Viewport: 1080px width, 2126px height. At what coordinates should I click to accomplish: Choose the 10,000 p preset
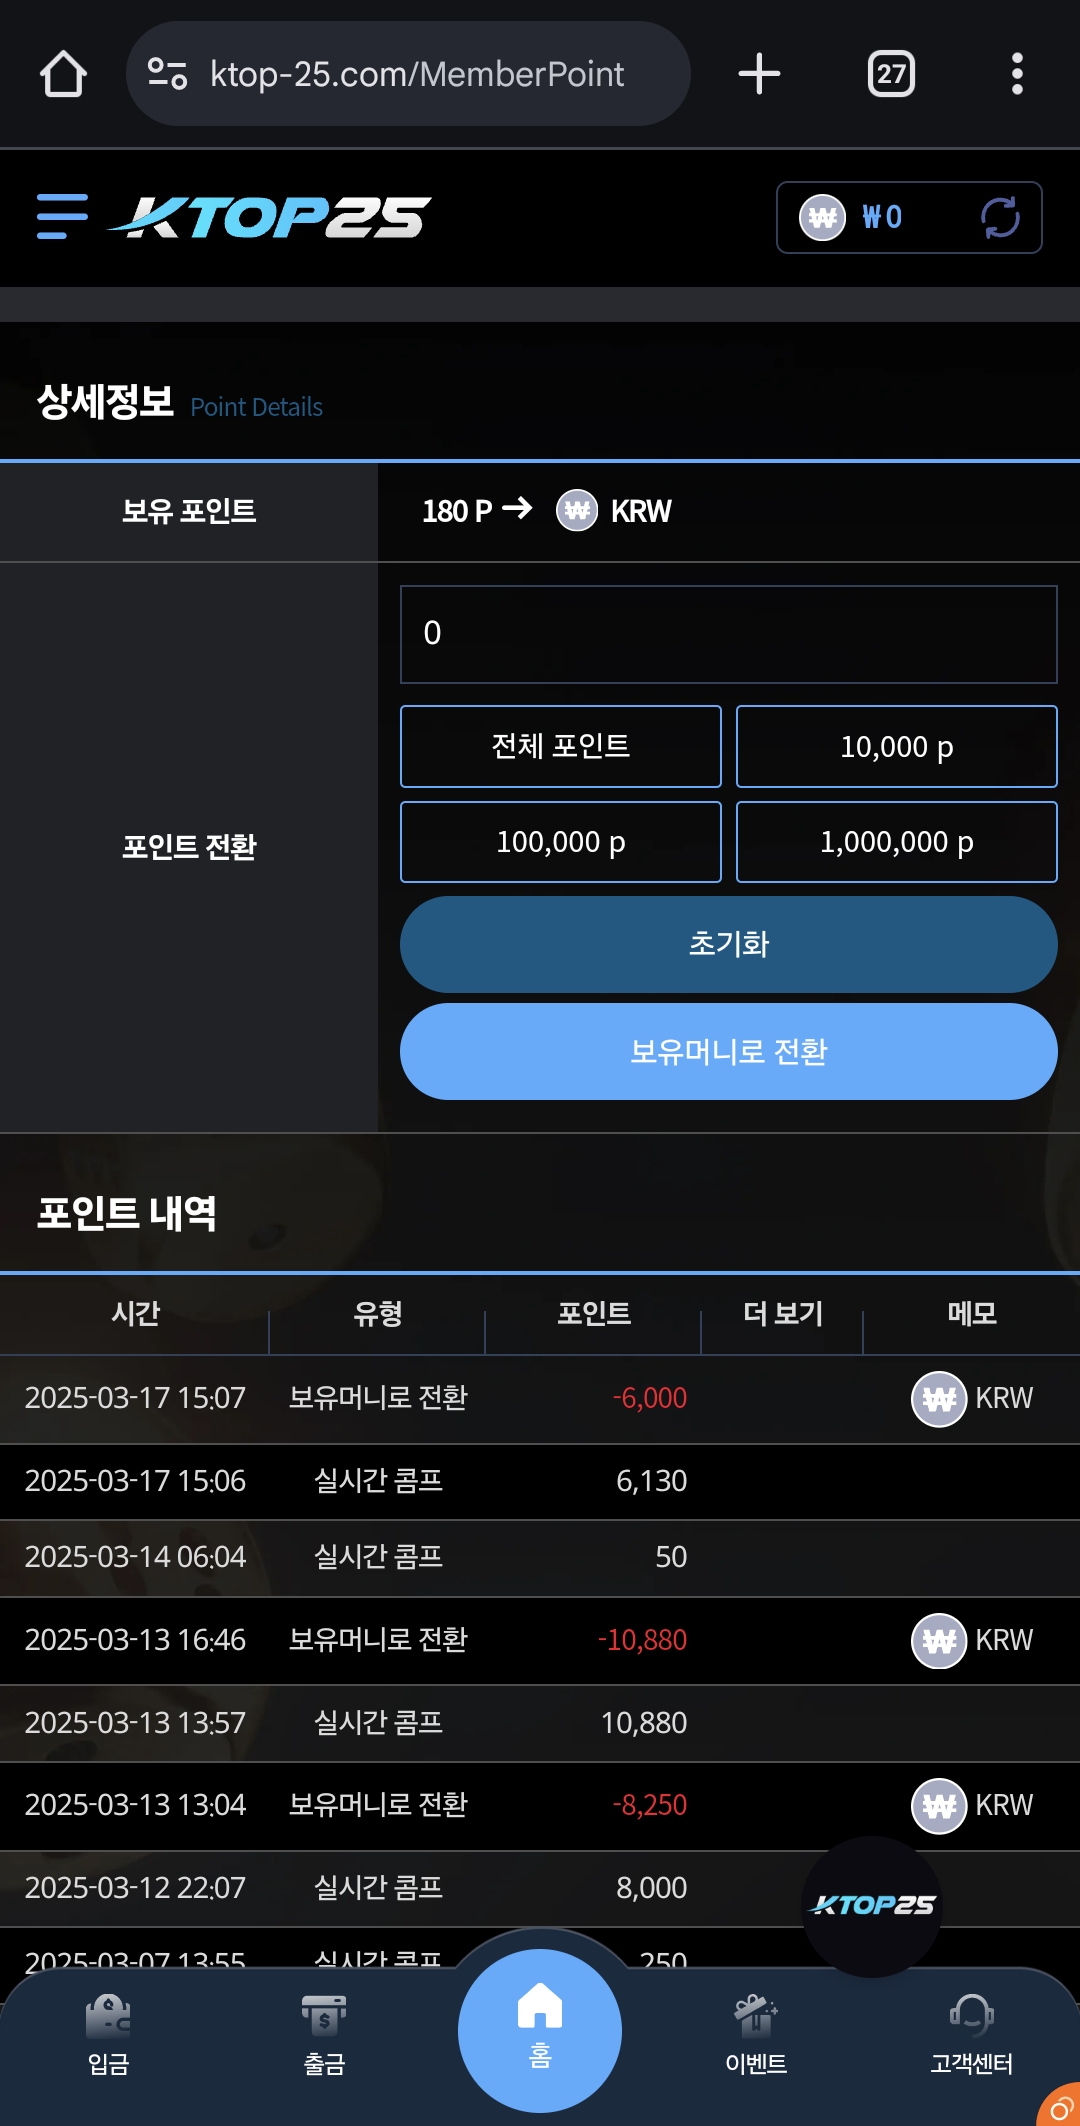click(x=896, y=746)
